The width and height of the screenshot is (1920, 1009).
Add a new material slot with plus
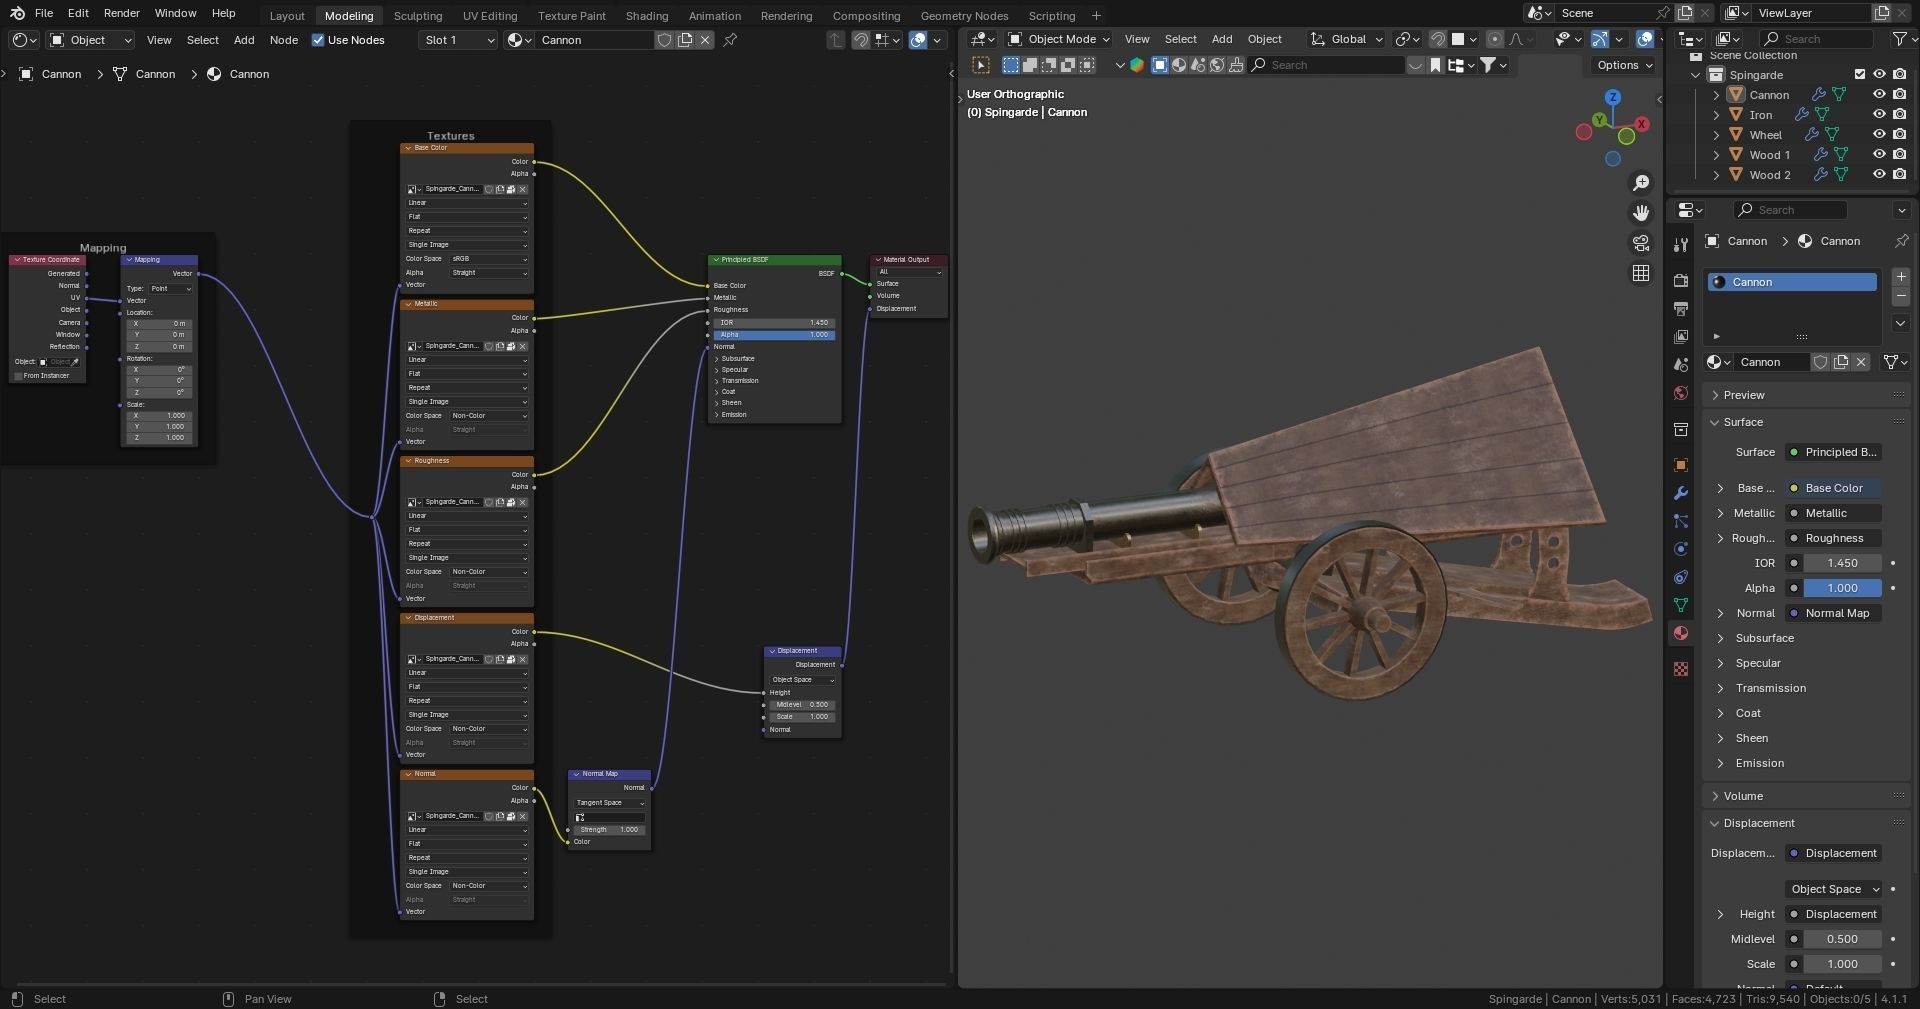[x=1901, y=276]
